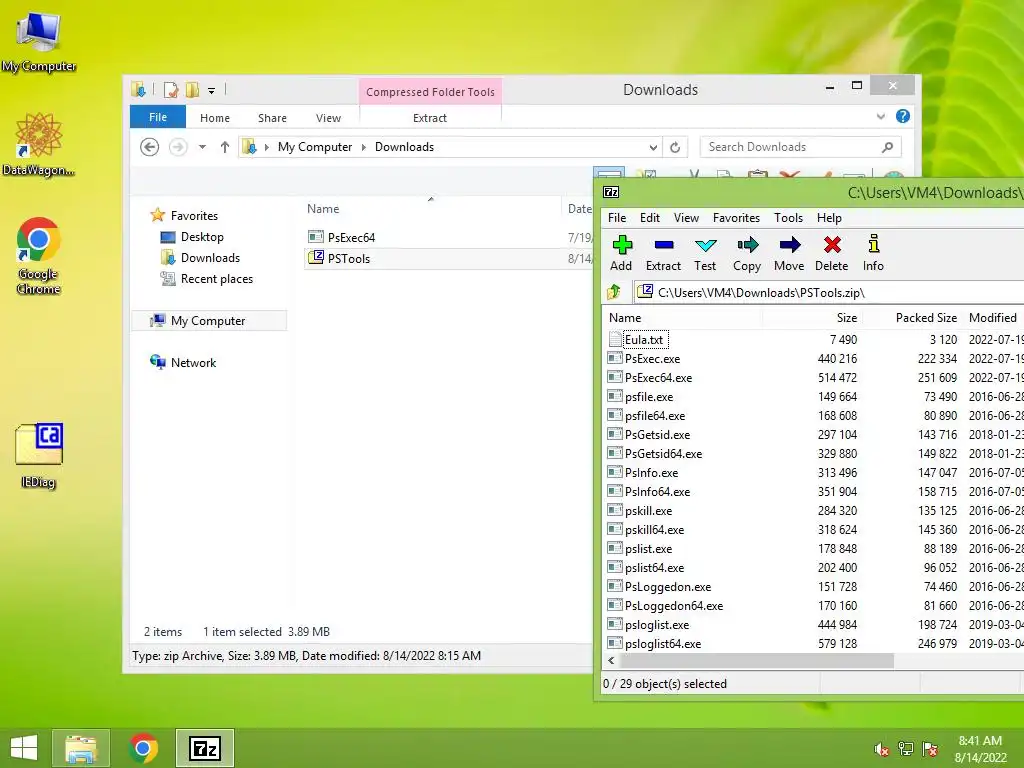Click the 7-Zip window title icon
Image resolution: width=1024 pixels, height=768 pixels.
pyautogui.click(x=611, y=192)
